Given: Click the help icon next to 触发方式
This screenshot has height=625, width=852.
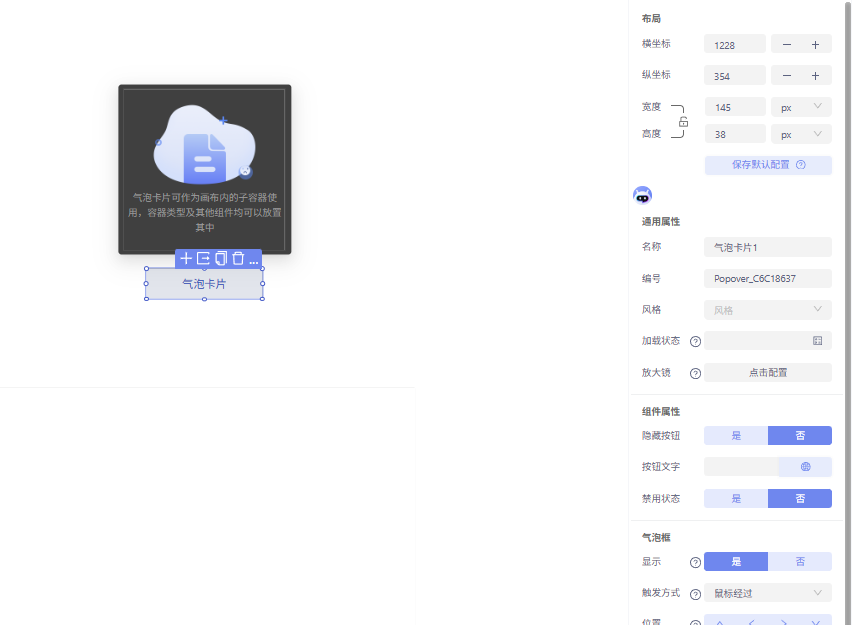Looking at the screenshot, I should [x=695, y=595].
